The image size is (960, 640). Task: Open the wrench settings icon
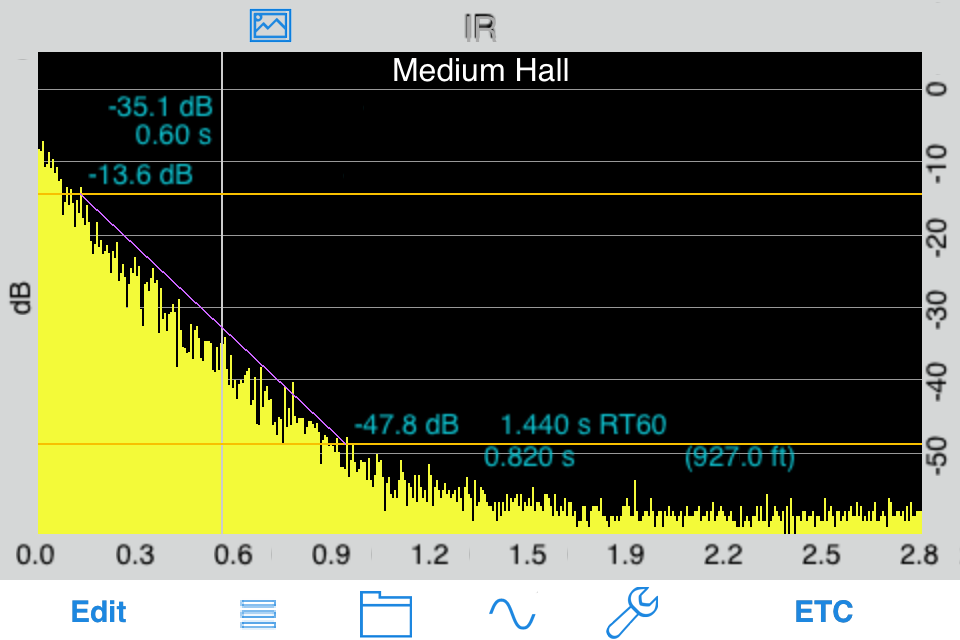click(632, 612)
